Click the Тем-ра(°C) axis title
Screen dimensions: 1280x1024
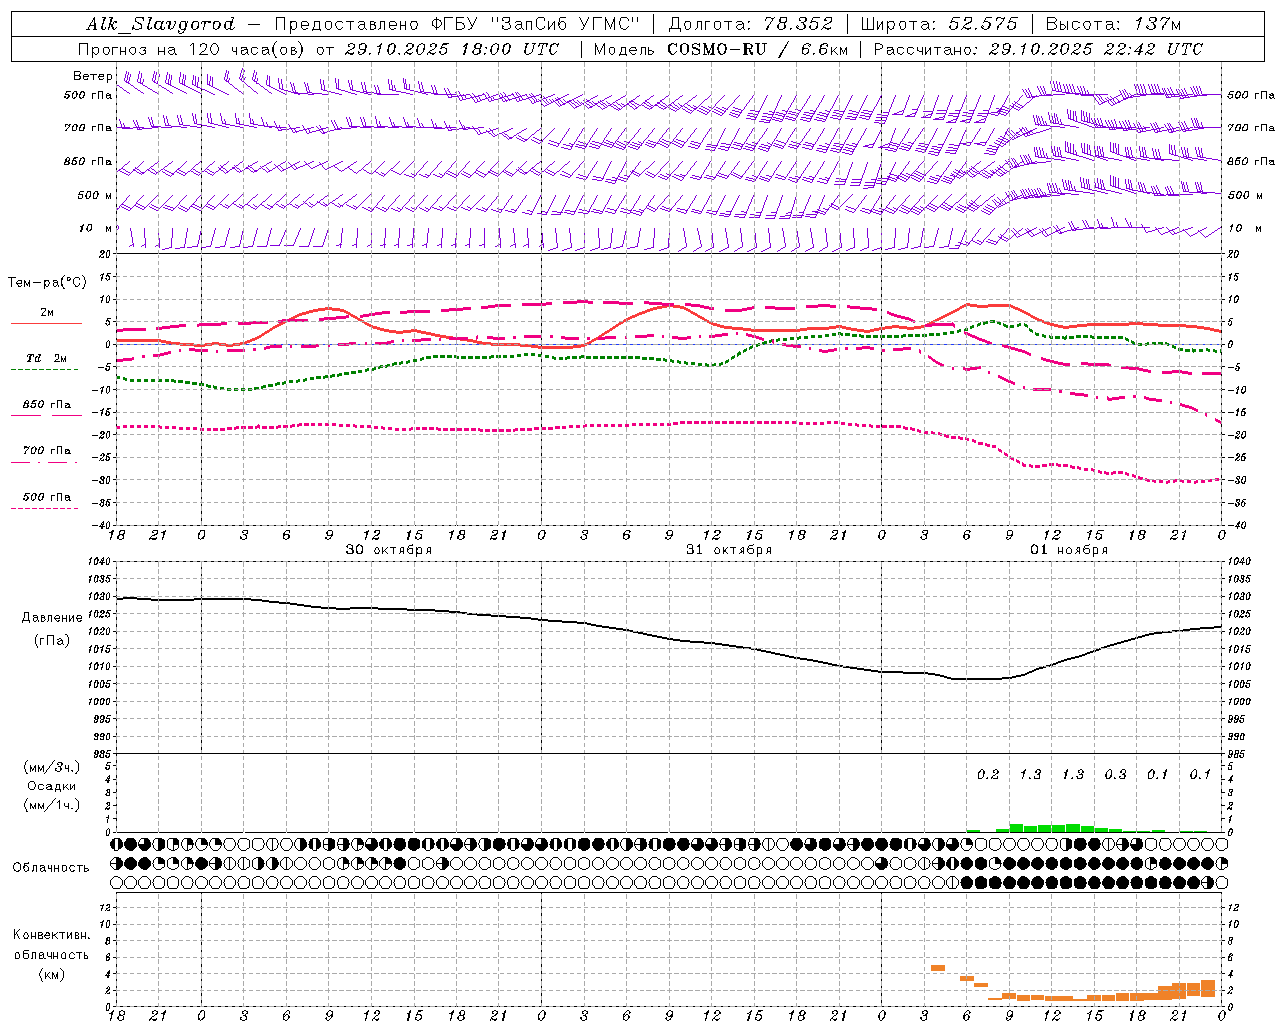pyautogui.click(x=47, y=283)
